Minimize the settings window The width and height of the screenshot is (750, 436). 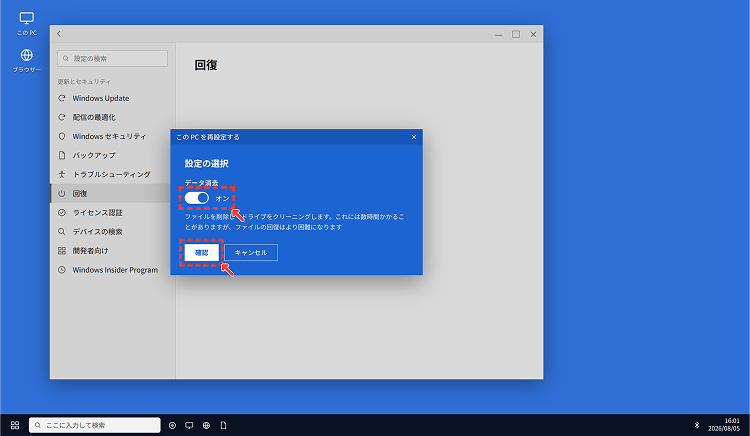pyautogui.click(x=498, y=34)
